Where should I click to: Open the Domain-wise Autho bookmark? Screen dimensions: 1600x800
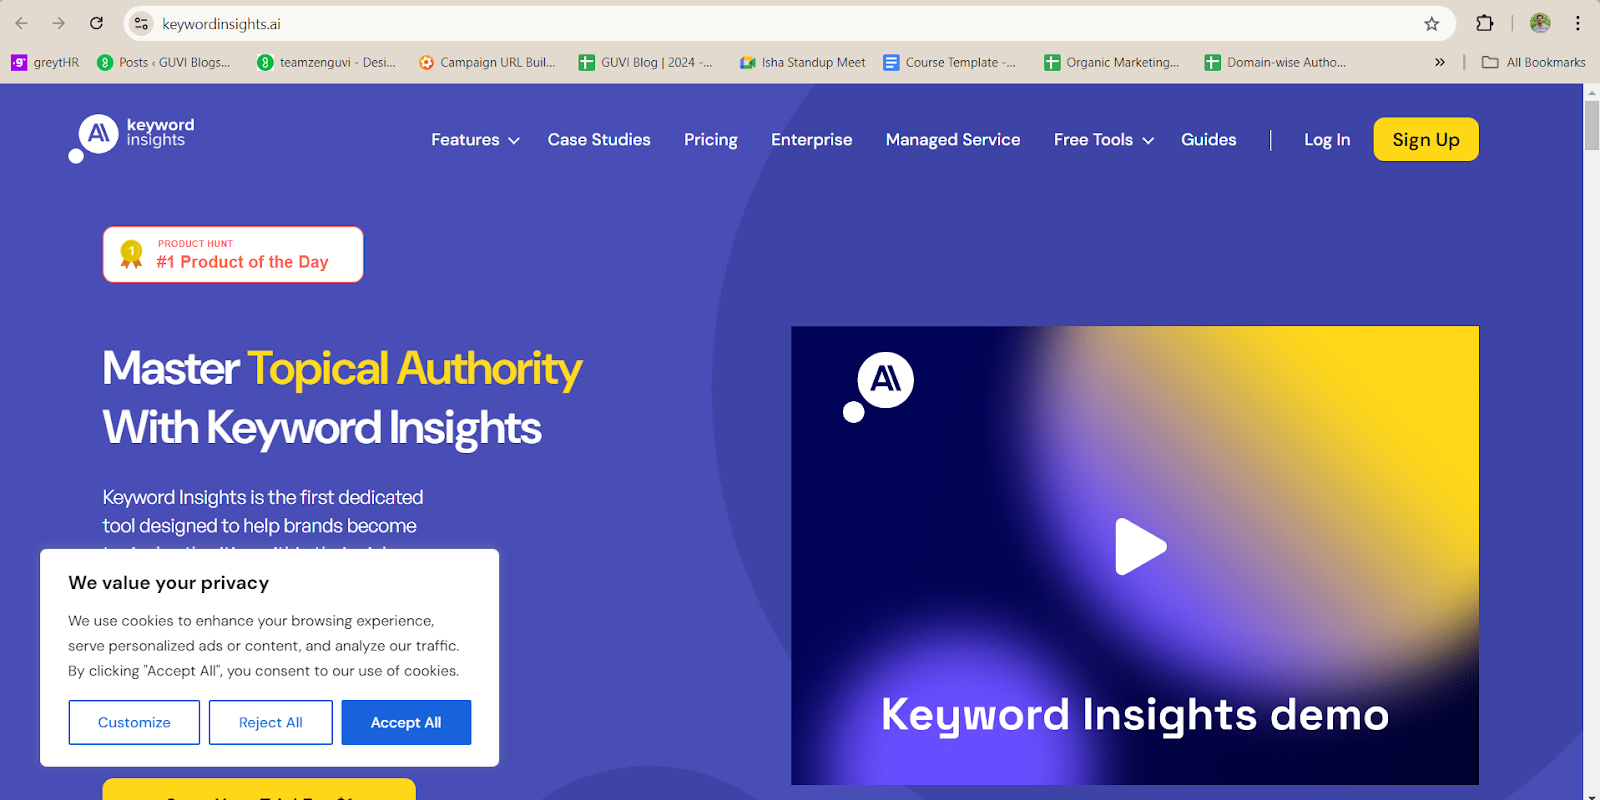click(x=1276, y=62)
